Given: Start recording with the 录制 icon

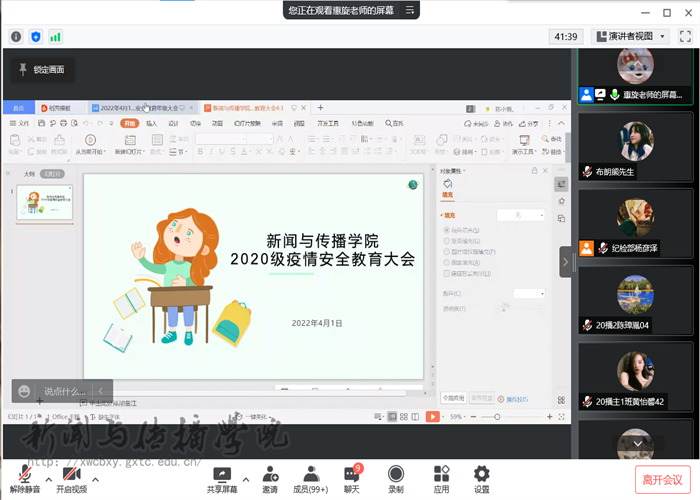Looking at the screenshot, I should tap(395, 479).
